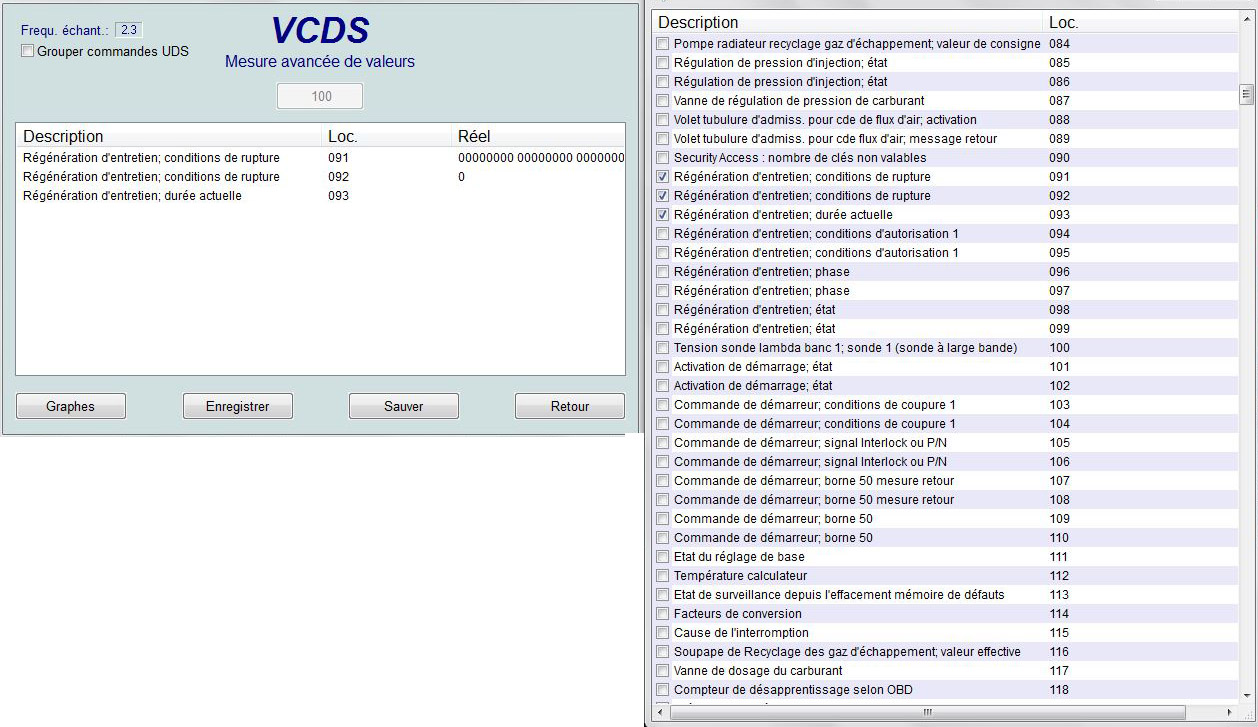Click horizontal scrollbar thumb of parameter list
Viewport: 1258px width, 727px height.
[927, 712]
